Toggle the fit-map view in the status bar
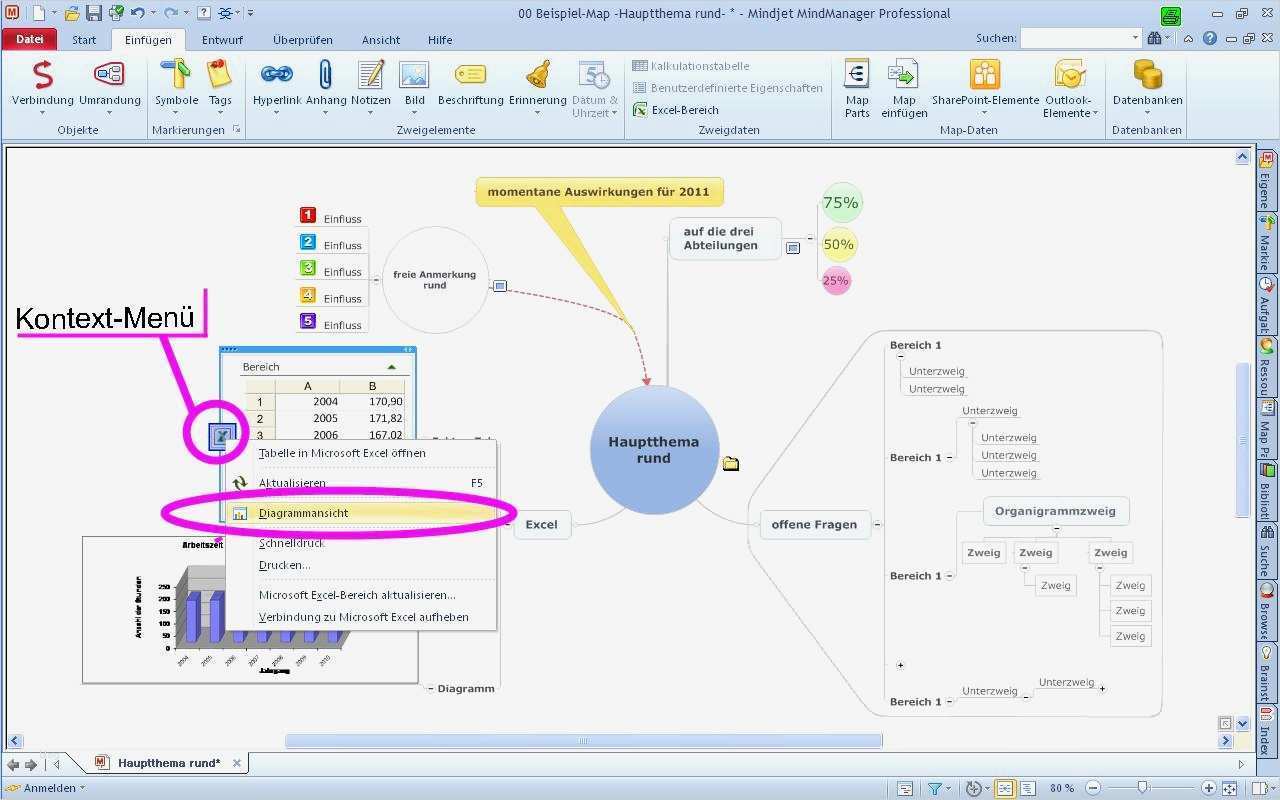Screen dimensions: 1280x800 pos(1231,788)
